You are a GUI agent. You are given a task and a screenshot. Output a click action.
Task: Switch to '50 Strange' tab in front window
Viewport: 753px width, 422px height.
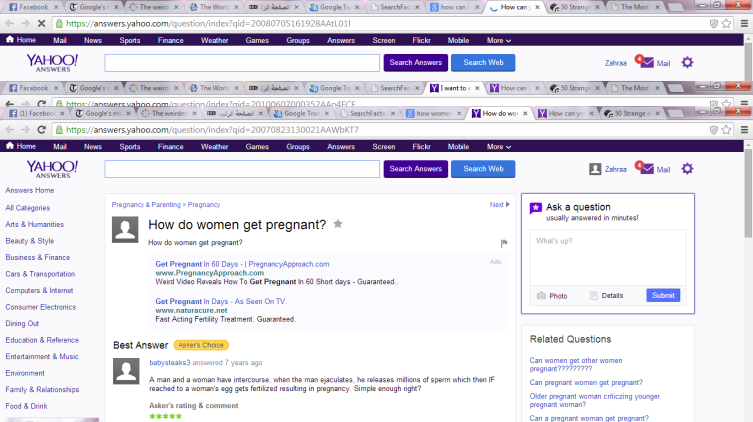tap(632, 113)
